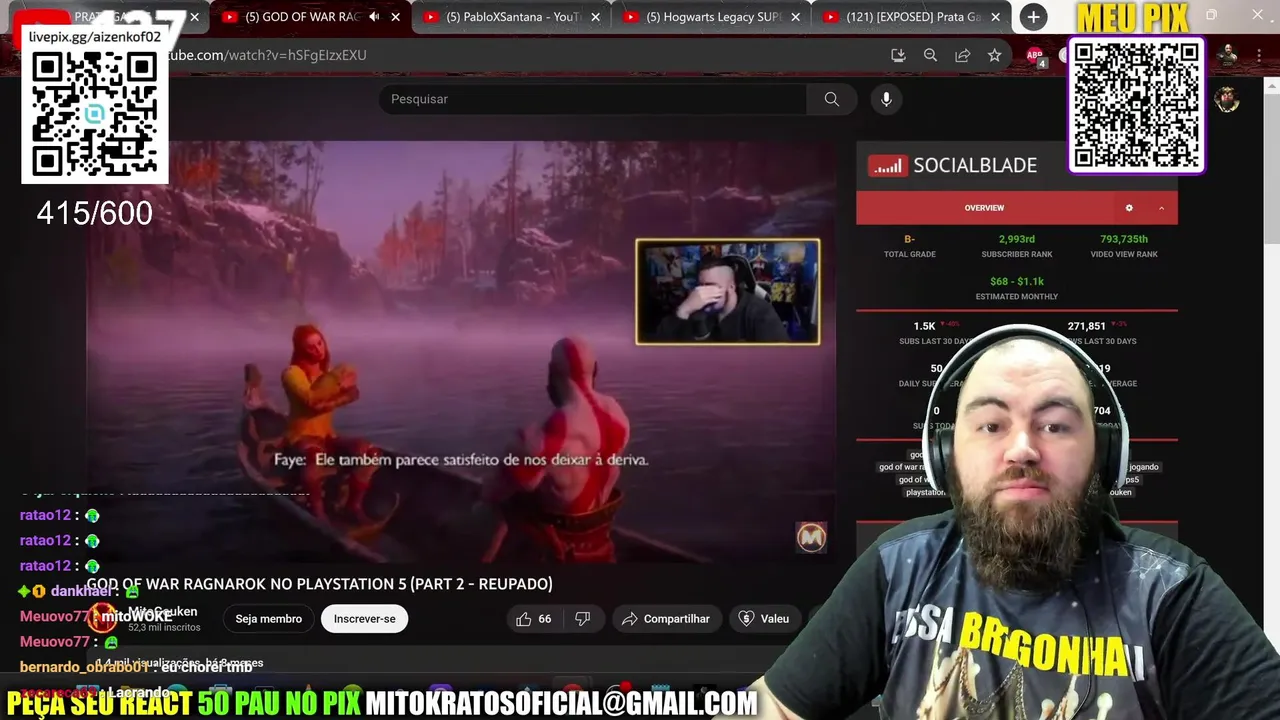Click the share page icon in address bar
This screenshot has width=1280, height=720.
click(x=962, y=55)
